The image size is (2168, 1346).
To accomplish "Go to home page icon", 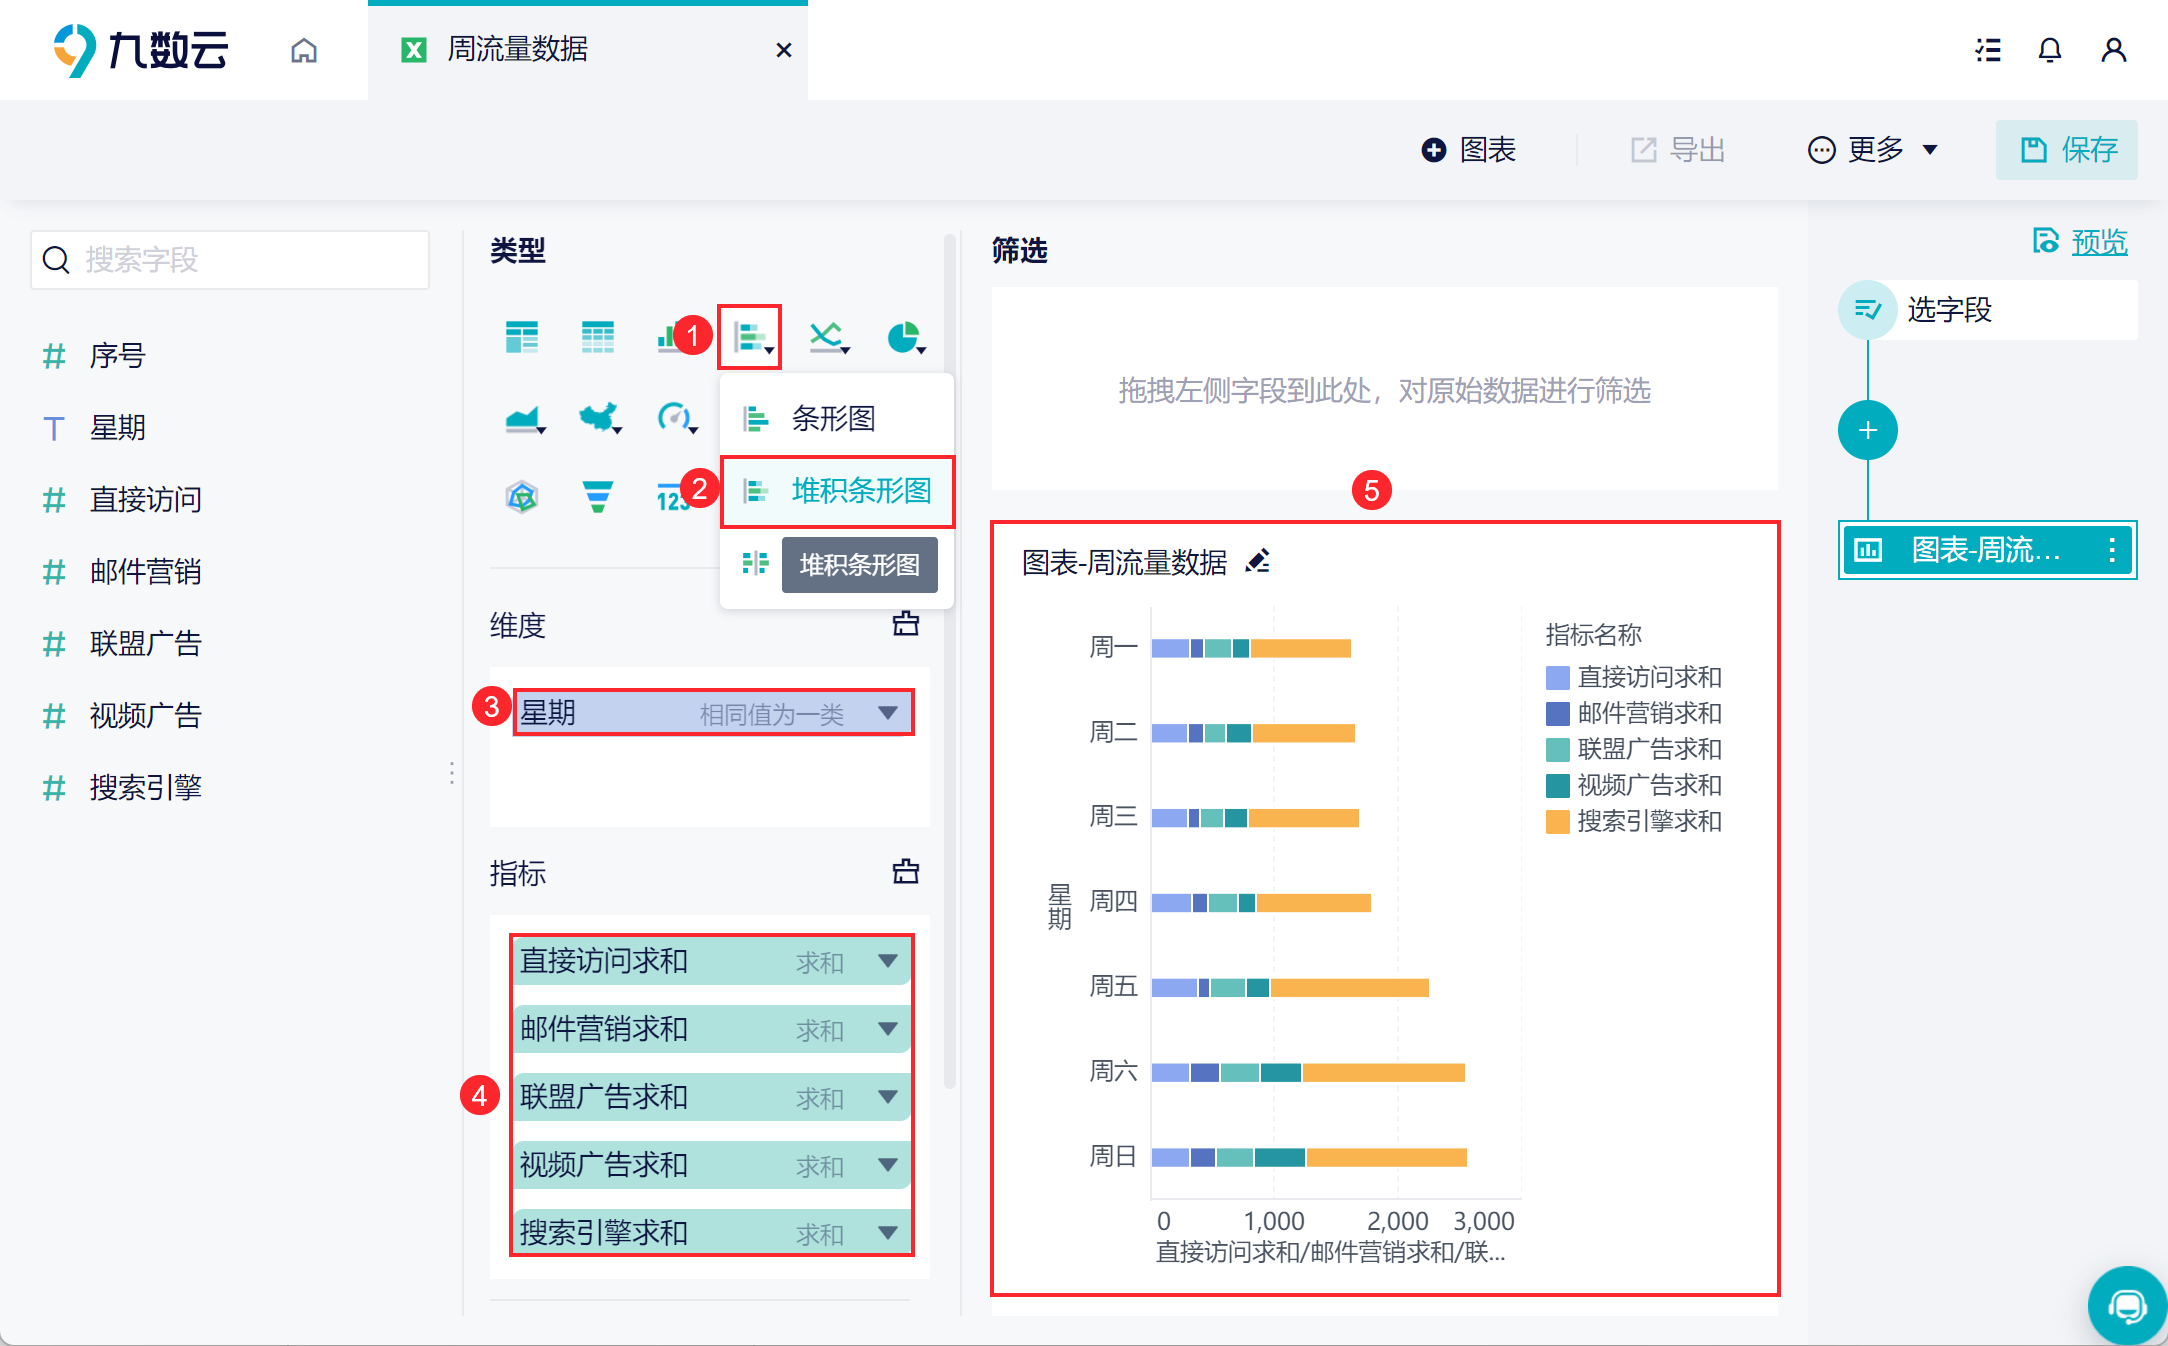I will click(x=304, y=50).
